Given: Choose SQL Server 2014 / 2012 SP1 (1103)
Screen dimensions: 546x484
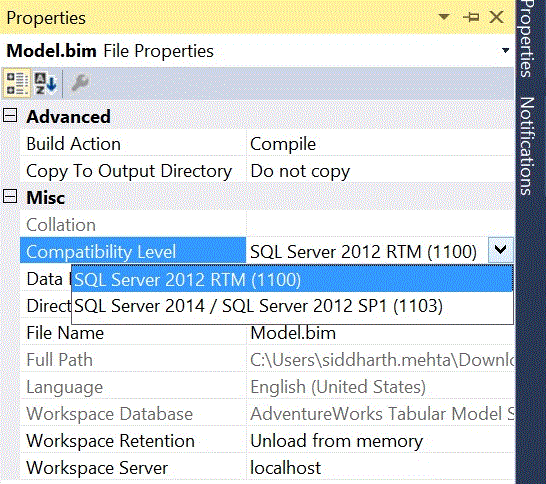Looking at the screenshot, I should click(x=292, y=306).
